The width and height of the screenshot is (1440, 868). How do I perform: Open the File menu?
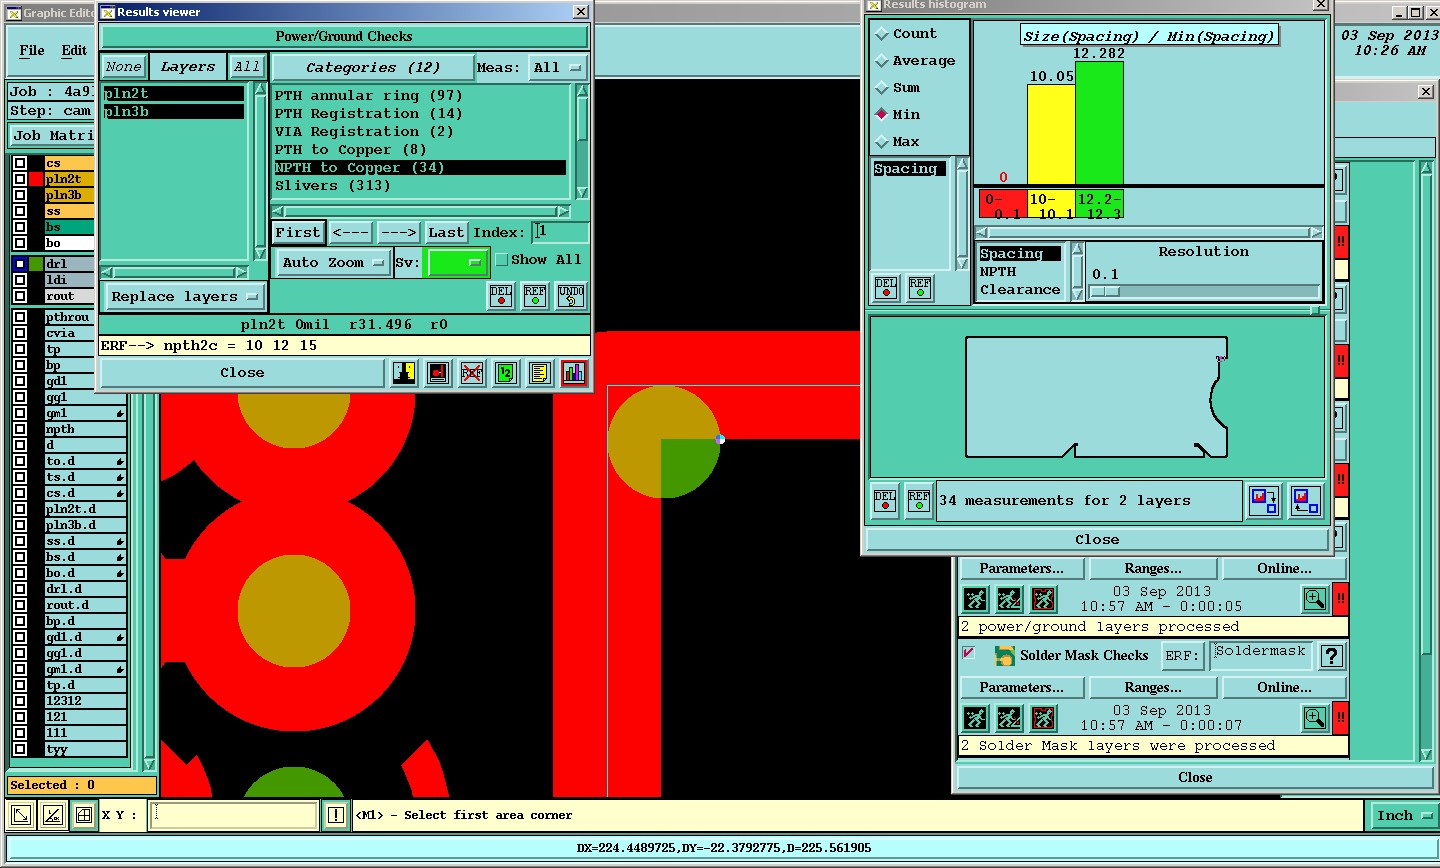click(32, 50)
